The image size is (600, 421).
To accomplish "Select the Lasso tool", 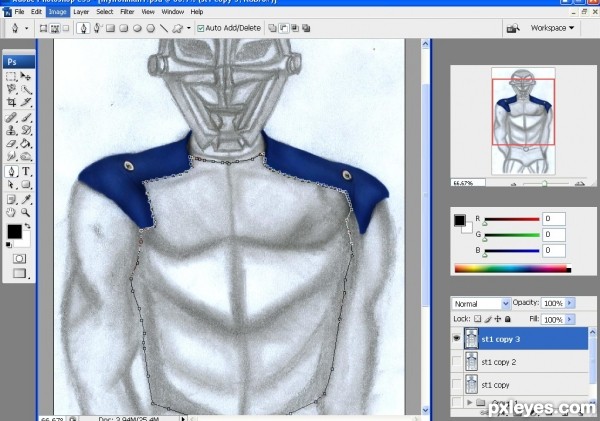I will click(11, 90).
